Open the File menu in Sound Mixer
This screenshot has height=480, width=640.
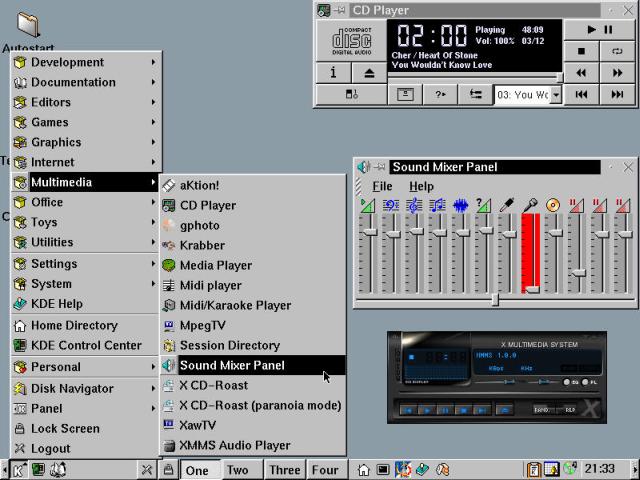point(382,186)
